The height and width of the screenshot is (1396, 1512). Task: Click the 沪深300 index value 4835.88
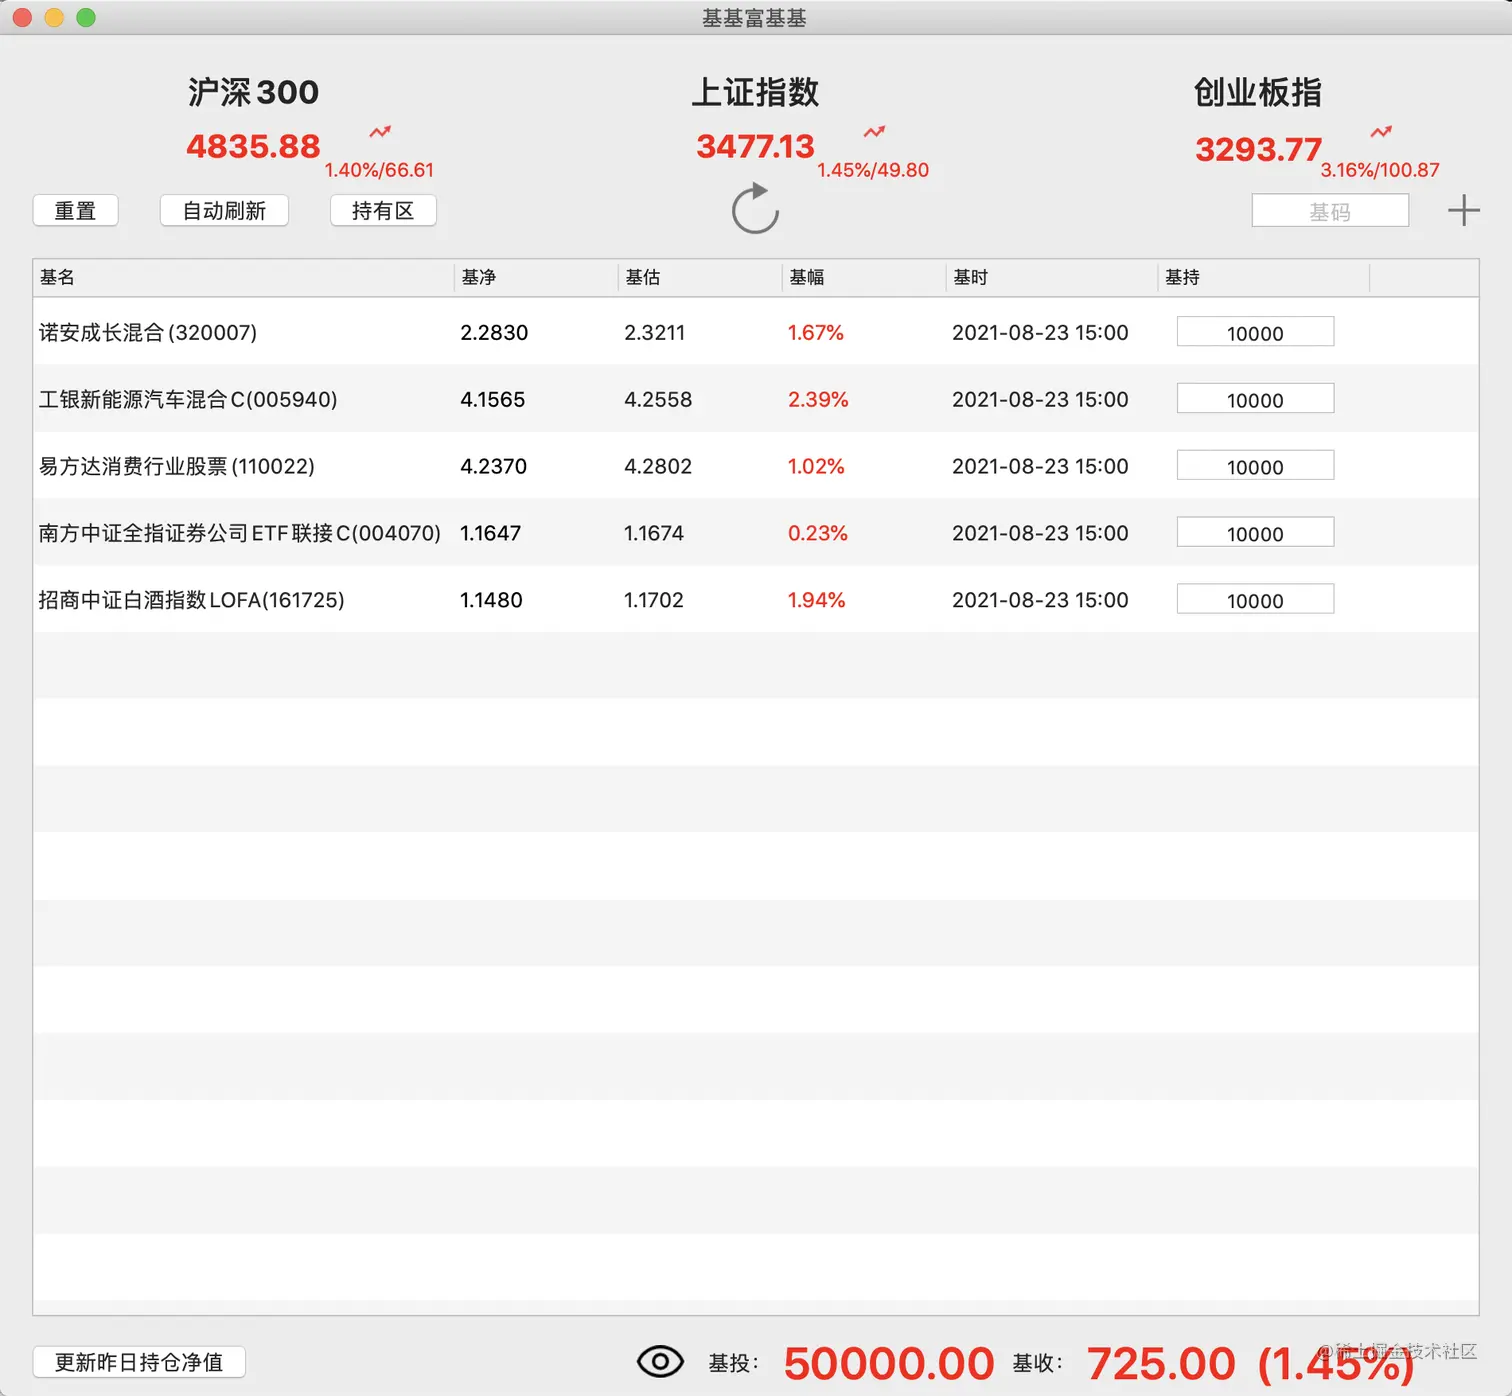(x=253, y=147)
